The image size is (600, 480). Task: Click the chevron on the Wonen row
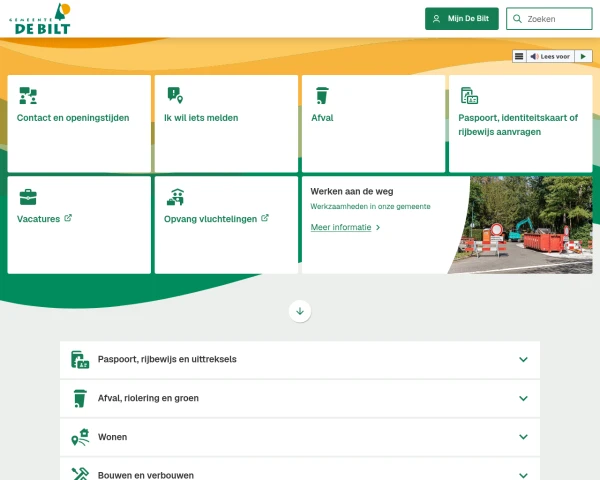click(523, 437)
